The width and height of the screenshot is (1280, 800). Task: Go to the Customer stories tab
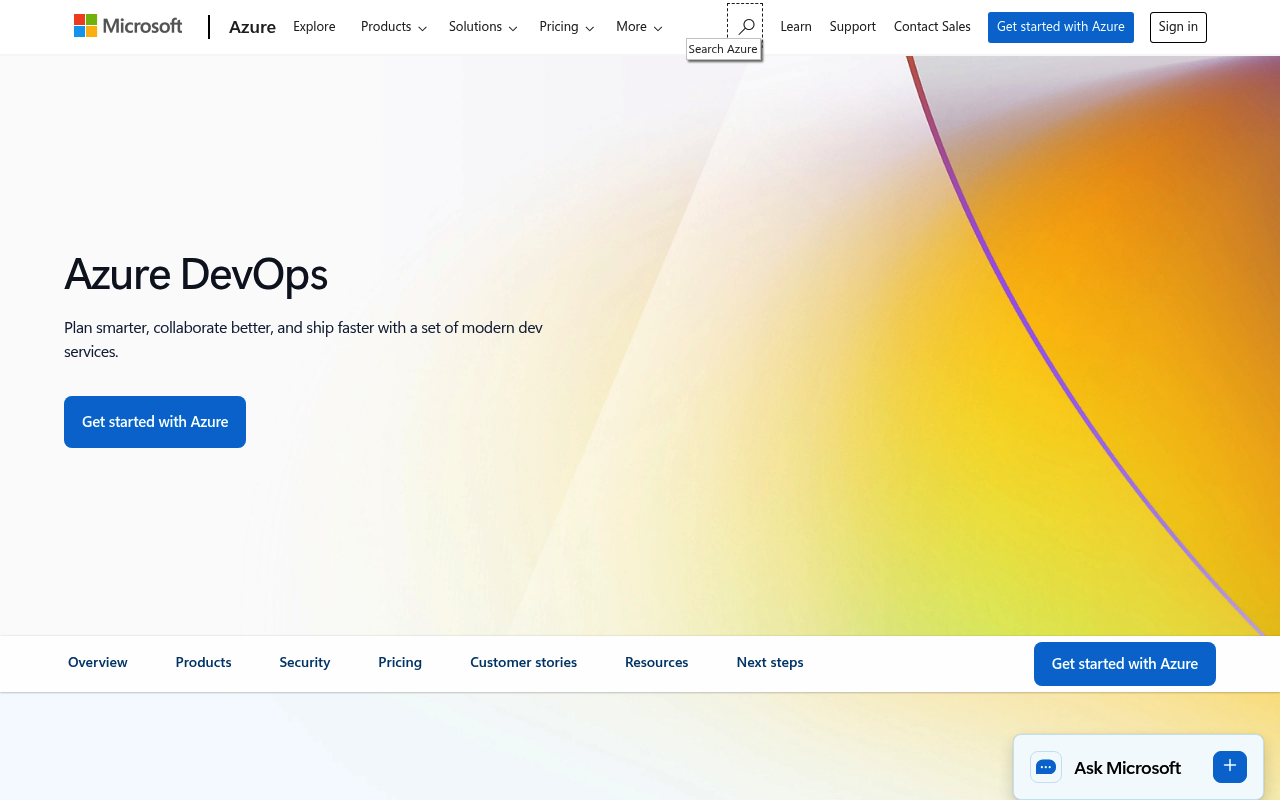[x=523, y=662]
